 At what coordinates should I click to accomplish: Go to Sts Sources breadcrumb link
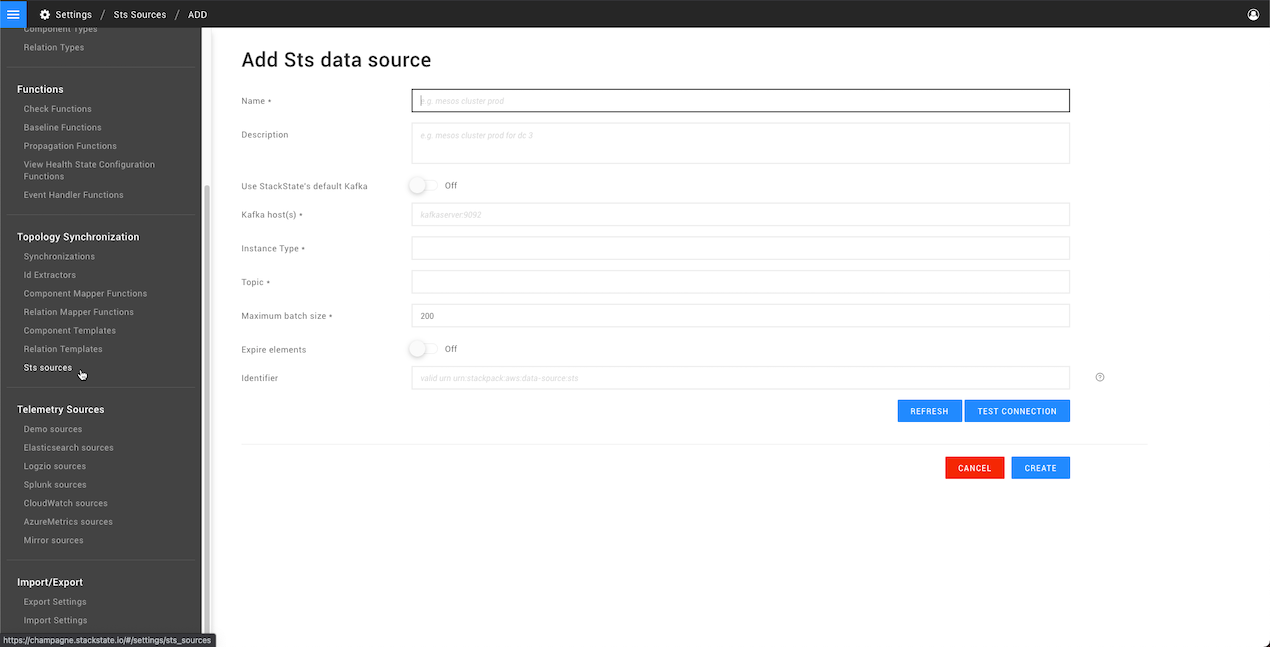(140, 15)
